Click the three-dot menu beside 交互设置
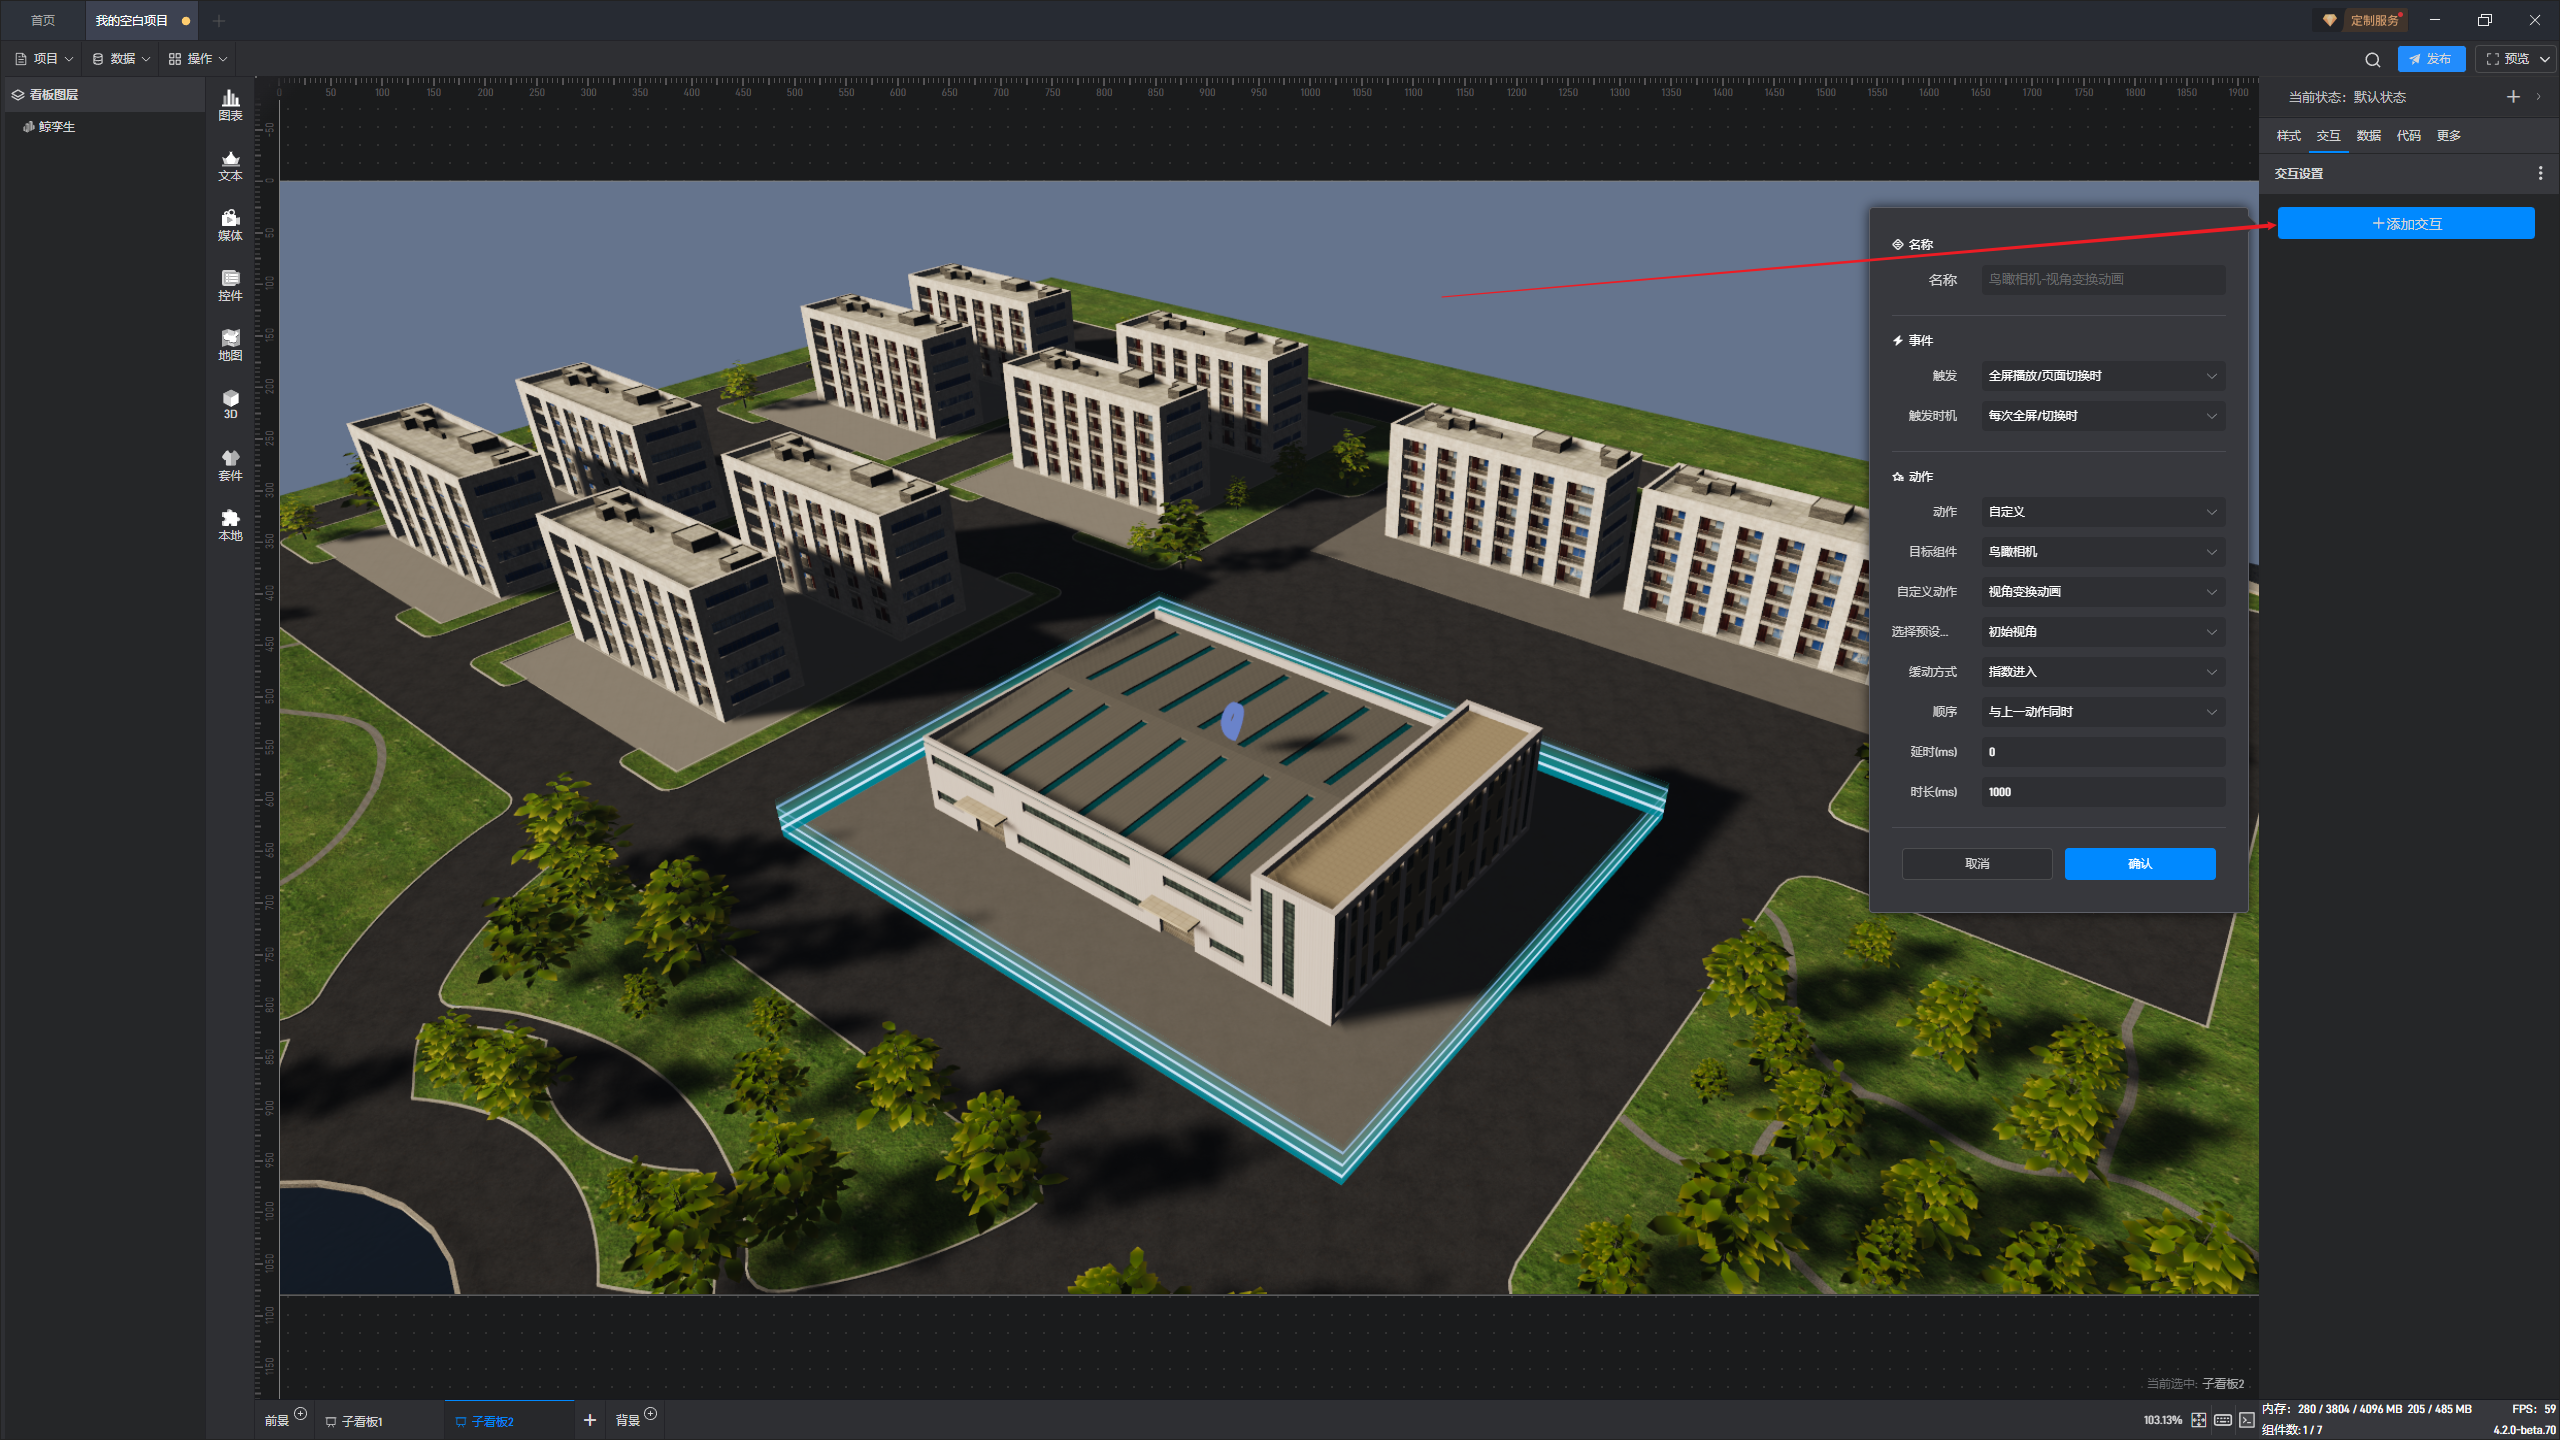Image resolution: width=2560 pixels, height=1440 pixels. click(x=2540, y=173)
